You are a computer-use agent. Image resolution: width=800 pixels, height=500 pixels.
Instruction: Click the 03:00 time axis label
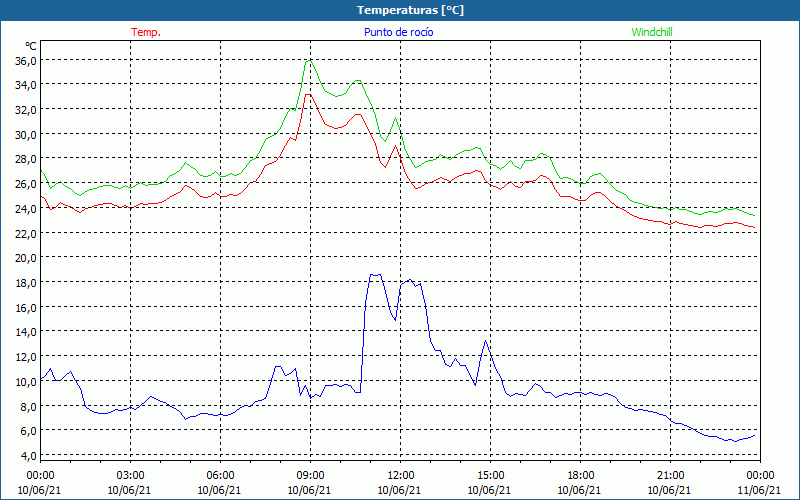click(130, 476)
